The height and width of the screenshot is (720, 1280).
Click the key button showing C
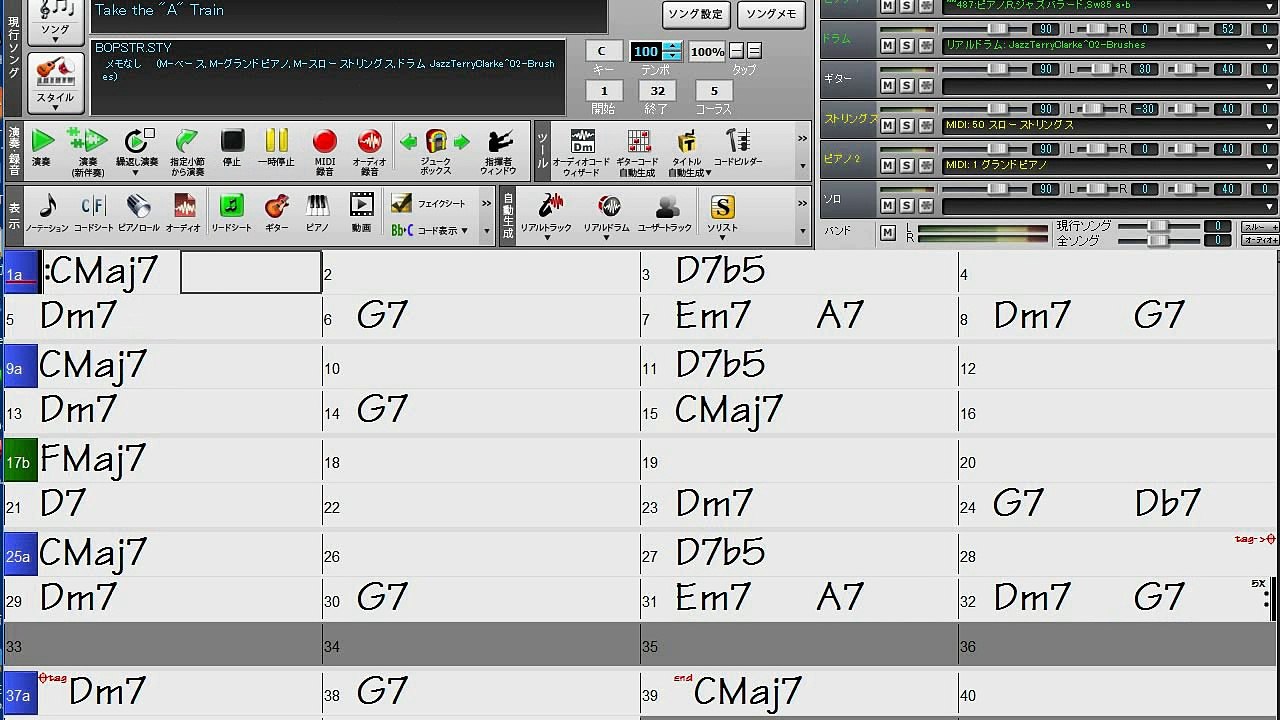[x=603, y=51]
